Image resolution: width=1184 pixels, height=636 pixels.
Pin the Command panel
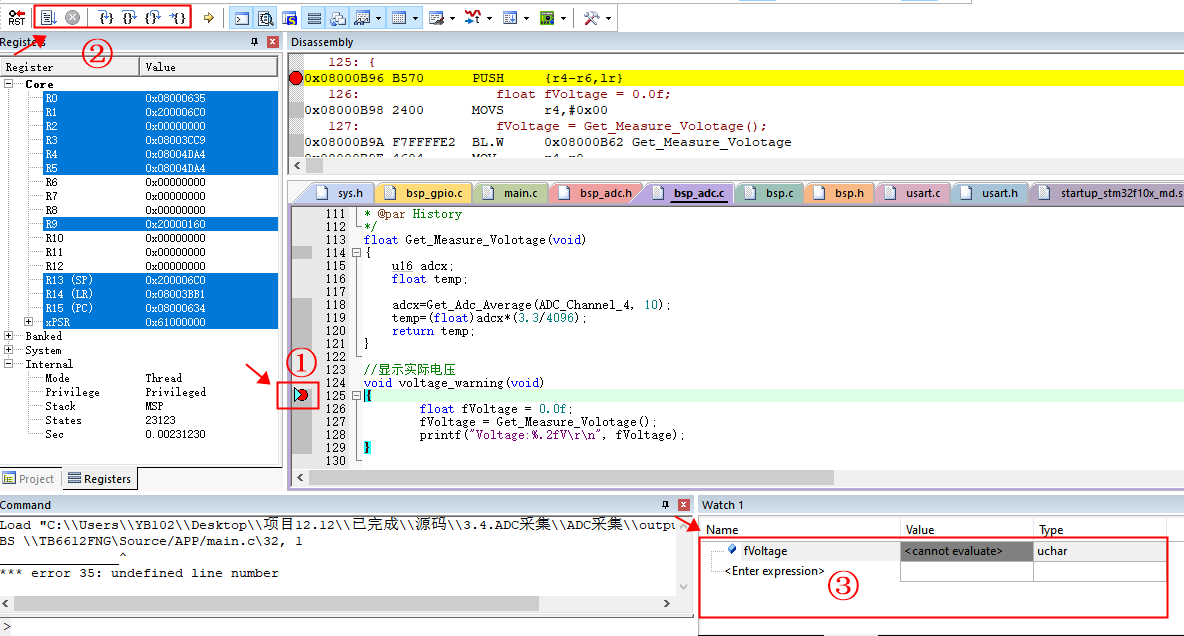coord(665,505)
